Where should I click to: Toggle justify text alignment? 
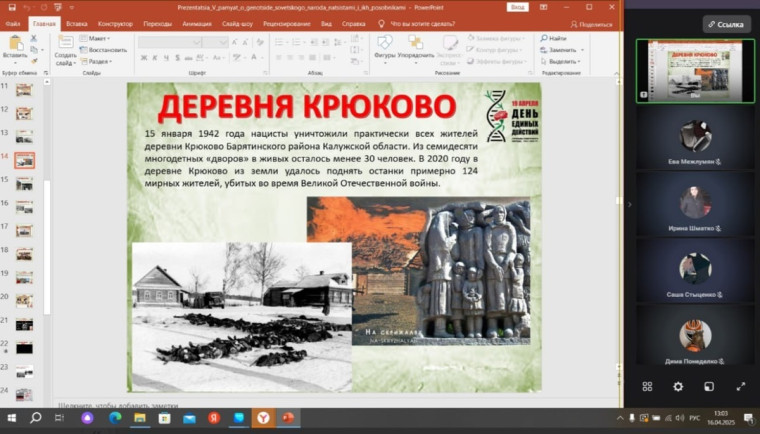coord(313,58)
